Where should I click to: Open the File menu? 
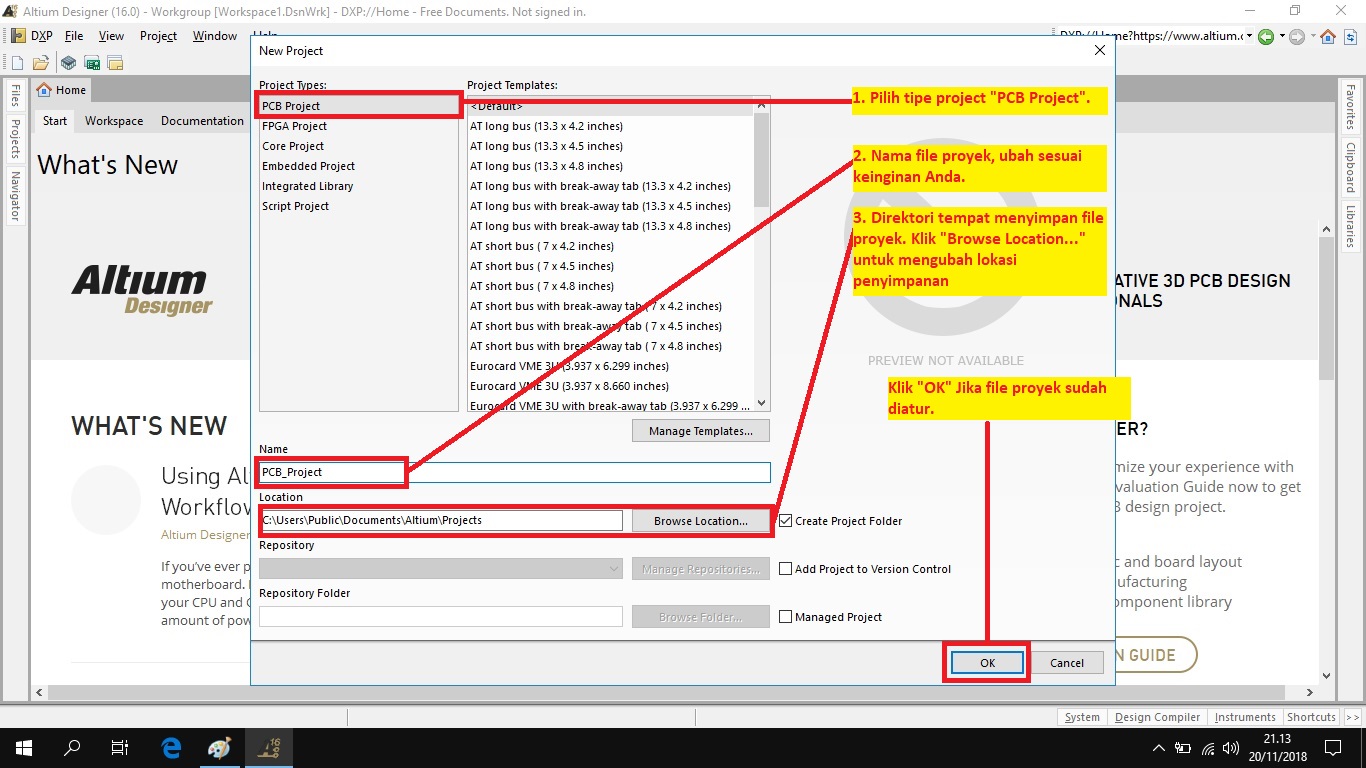pyautogui.click(x=74, y=36)
